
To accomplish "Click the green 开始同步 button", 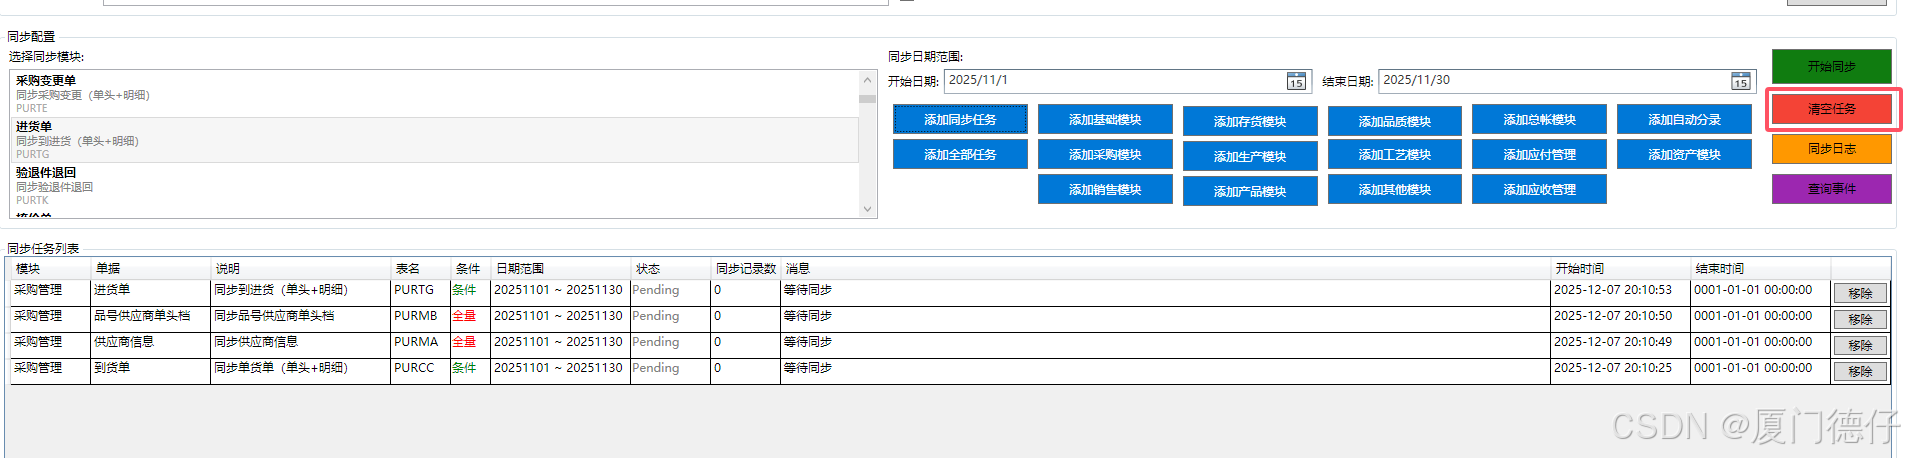I will [x=1831, y=66].
